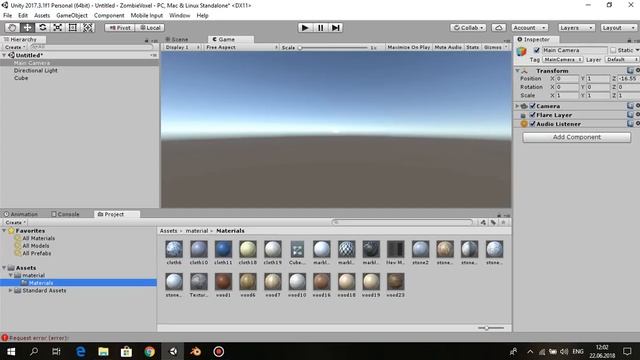The image size is (640, 360).
Task: Step one frame forward
Action: 336,27
